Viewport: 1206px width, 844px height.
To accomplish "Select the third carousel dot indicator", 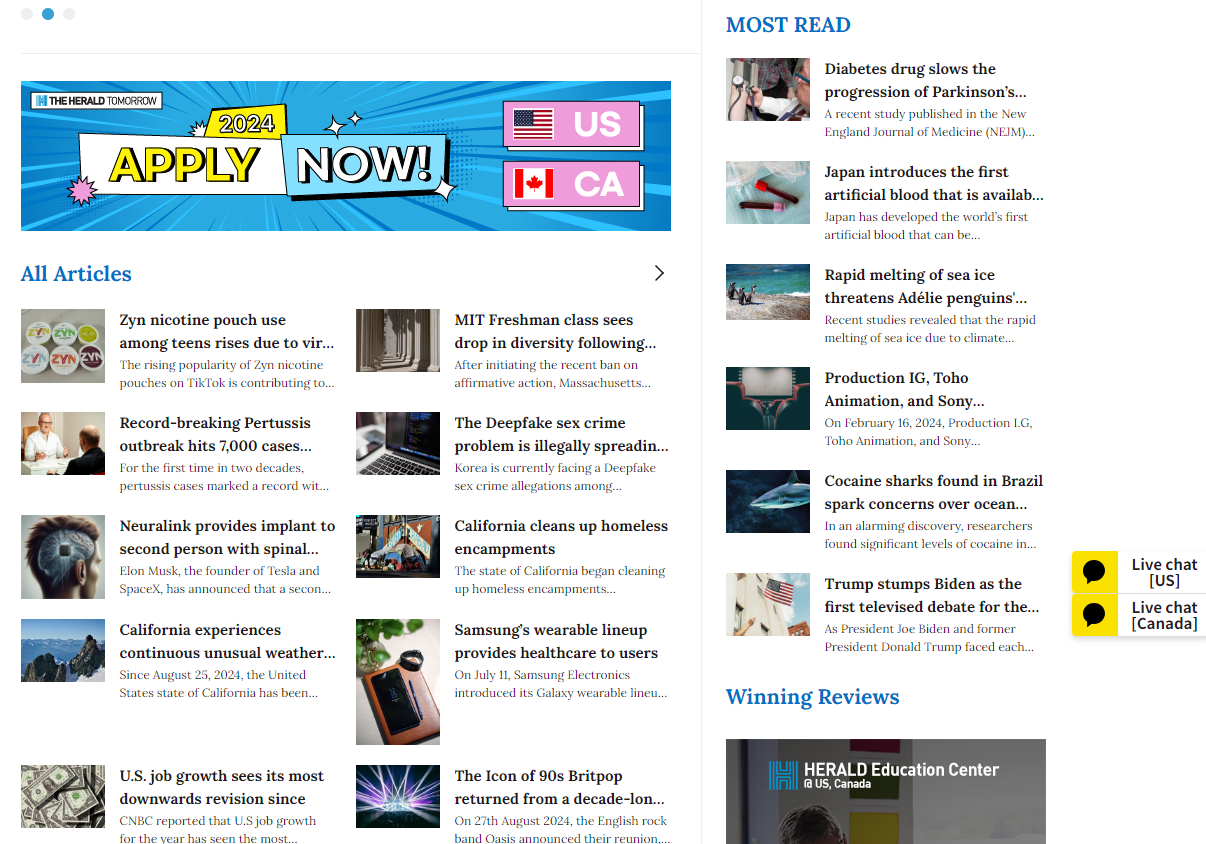I will 69,14.
